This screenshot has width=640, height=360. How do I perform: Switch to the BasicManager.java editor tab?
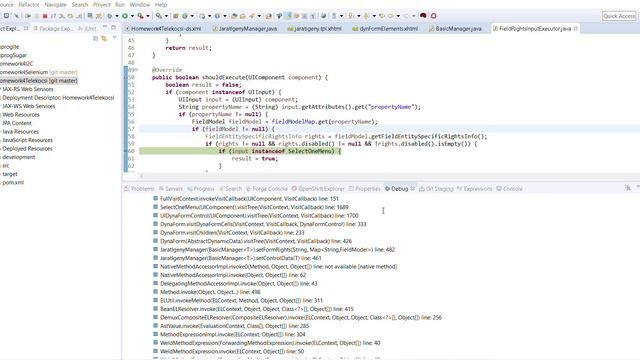(455, 29)
